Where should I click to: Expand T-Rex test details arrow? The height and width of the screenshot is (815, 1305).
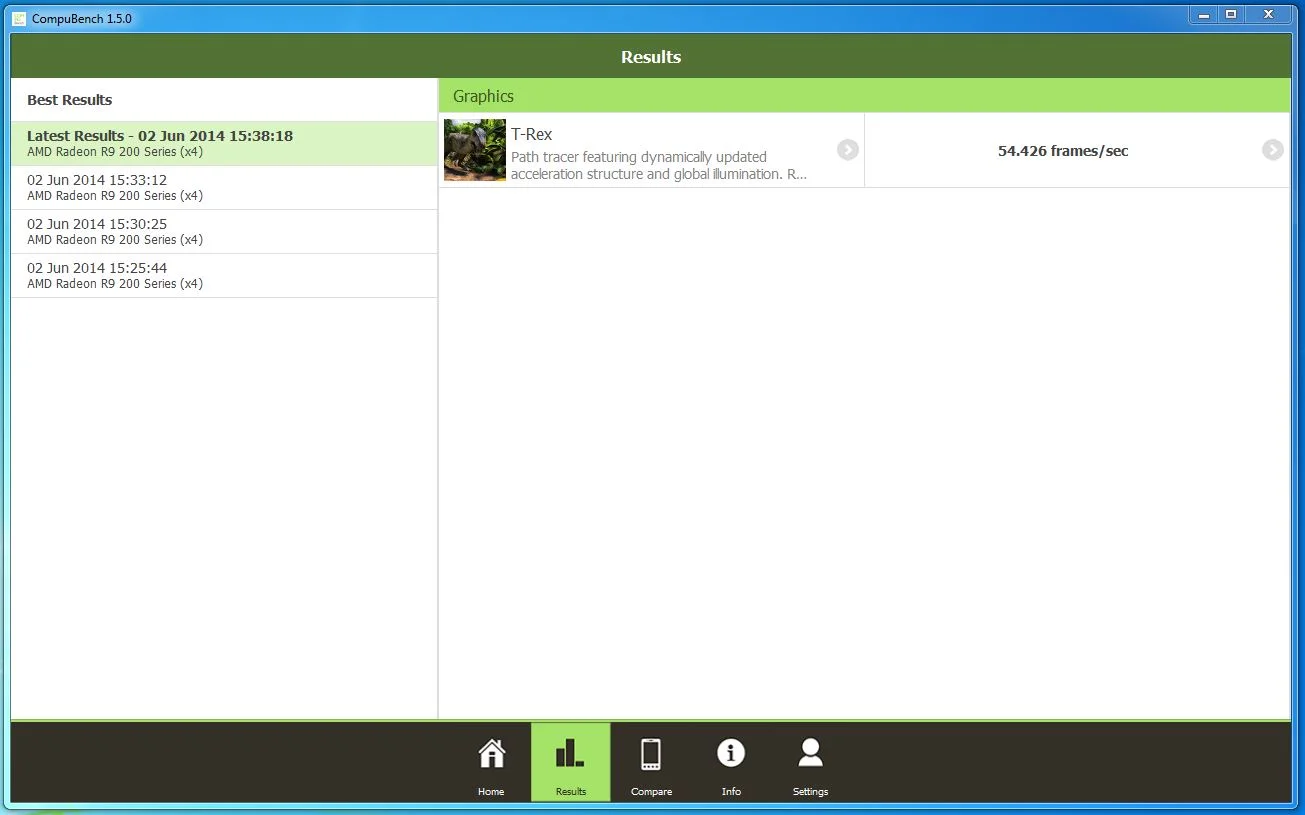tap(848, 150)
